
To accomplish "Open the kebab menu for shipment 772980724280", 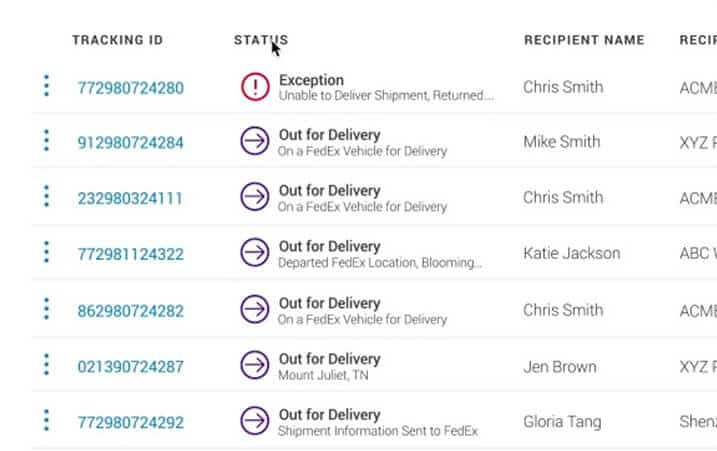I will pos(46,86).
